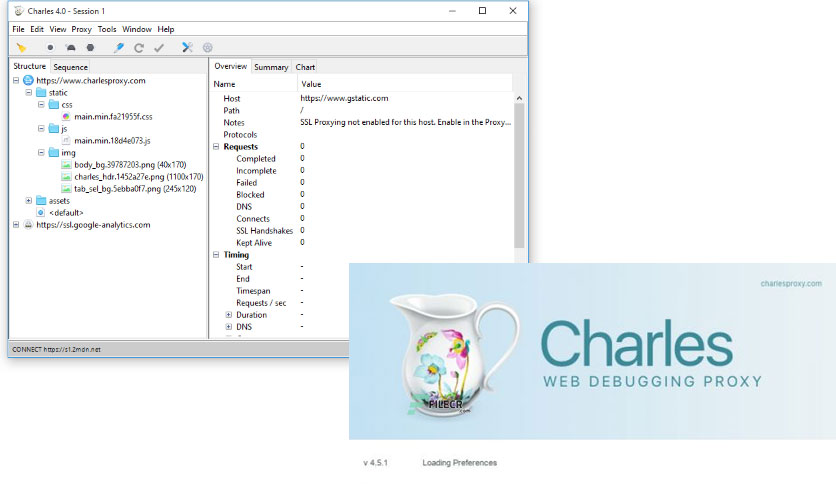Screen dimensions: 836x484
Task: Click the scrollbar up arrow in Overview
Action: click(x=519, y=99)
